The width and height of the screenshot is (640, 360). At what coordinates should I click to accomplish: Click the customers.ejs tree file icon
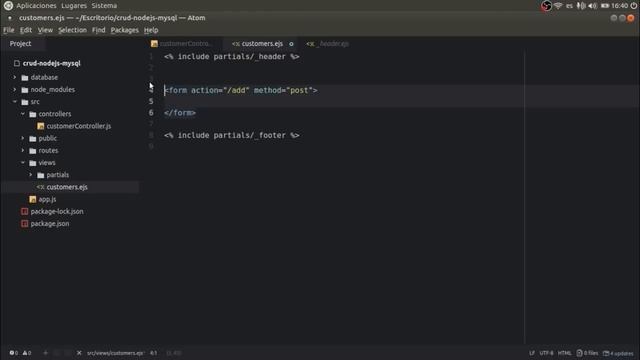tap(40, 187)
